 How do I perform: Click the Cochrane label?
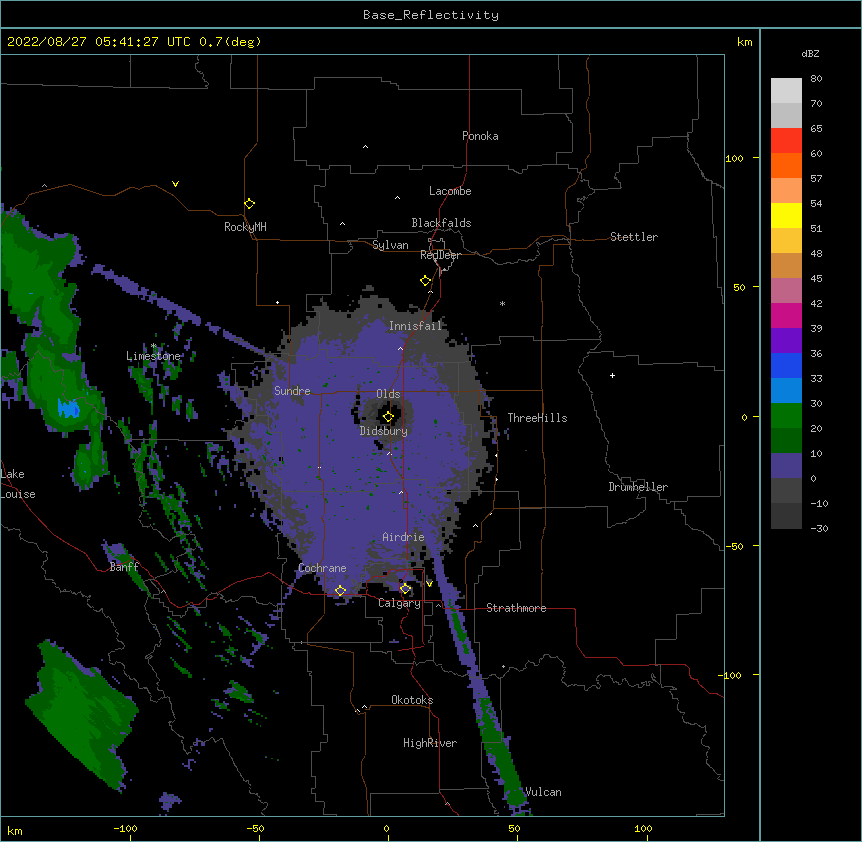322,568
